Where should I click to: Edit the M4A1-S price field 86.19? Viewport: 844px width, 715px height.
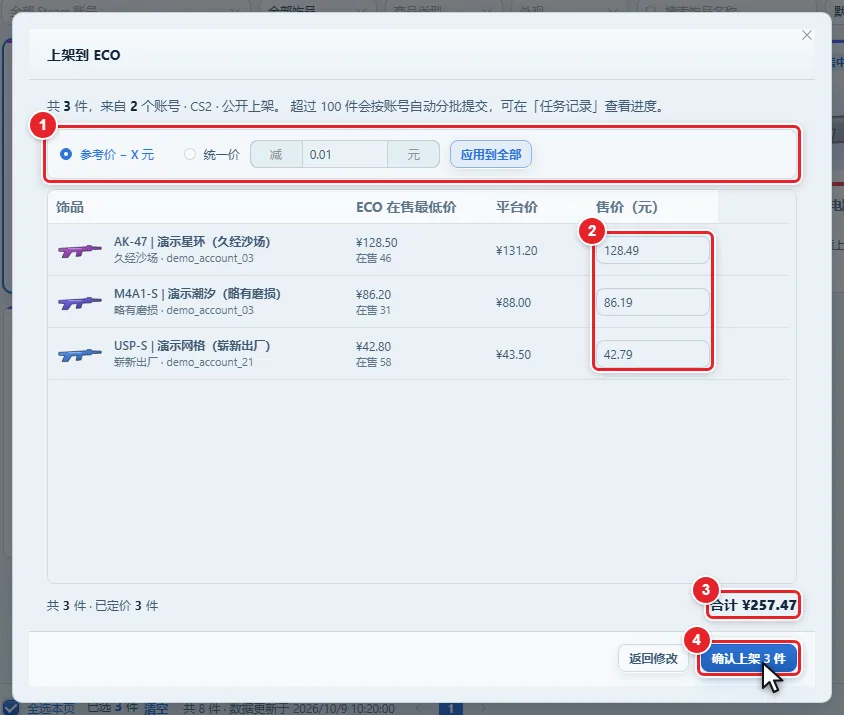pos(652,303)
